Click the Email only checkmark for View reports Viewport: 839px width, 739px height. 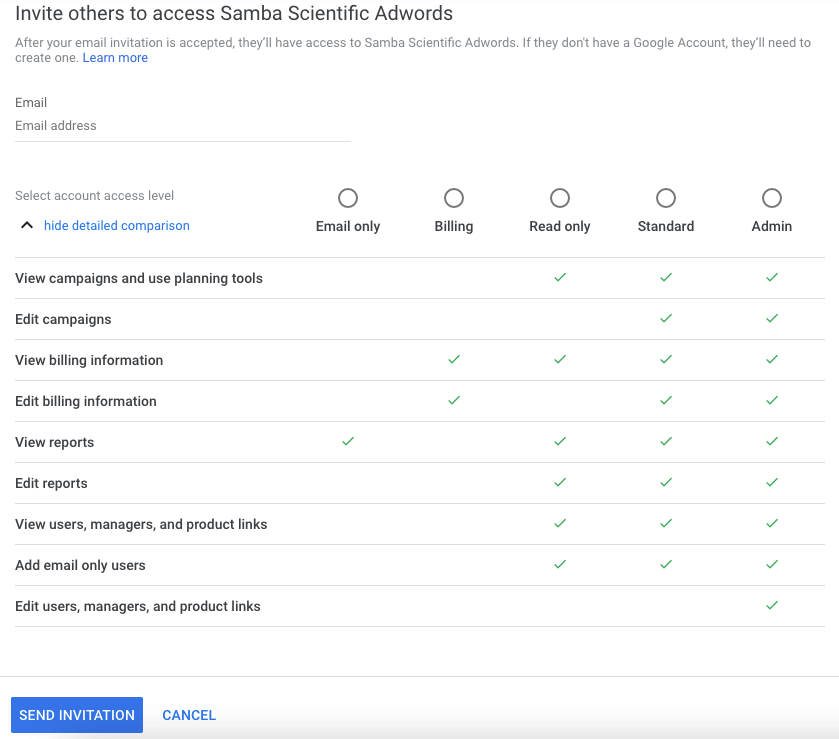pyautogui.click(x=348, y=441)
